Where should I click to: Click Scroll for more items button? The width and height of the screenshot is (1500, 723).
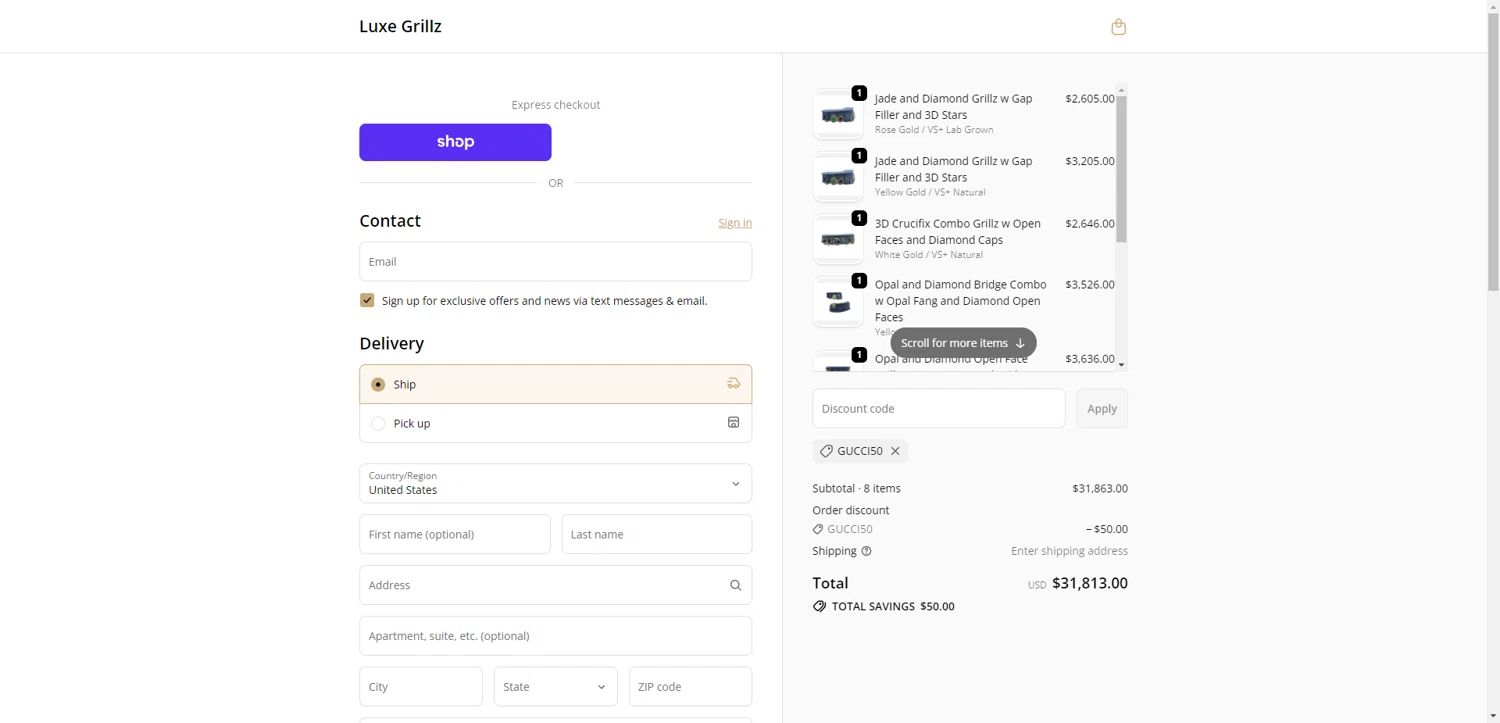963,343
